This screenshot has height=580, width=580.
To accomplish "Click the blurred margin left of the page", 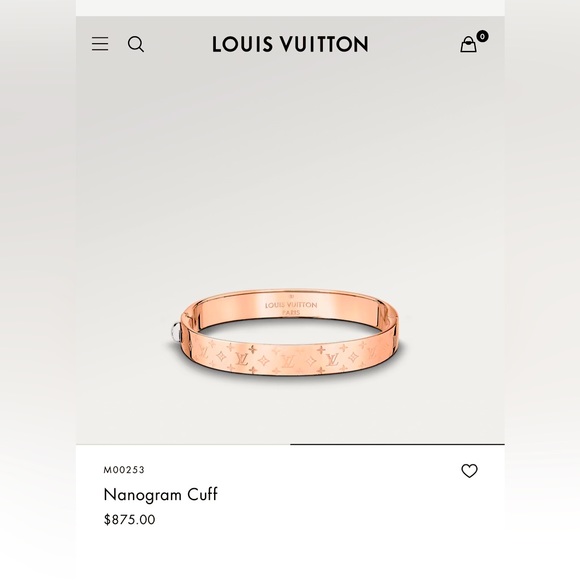I will 38,290.
